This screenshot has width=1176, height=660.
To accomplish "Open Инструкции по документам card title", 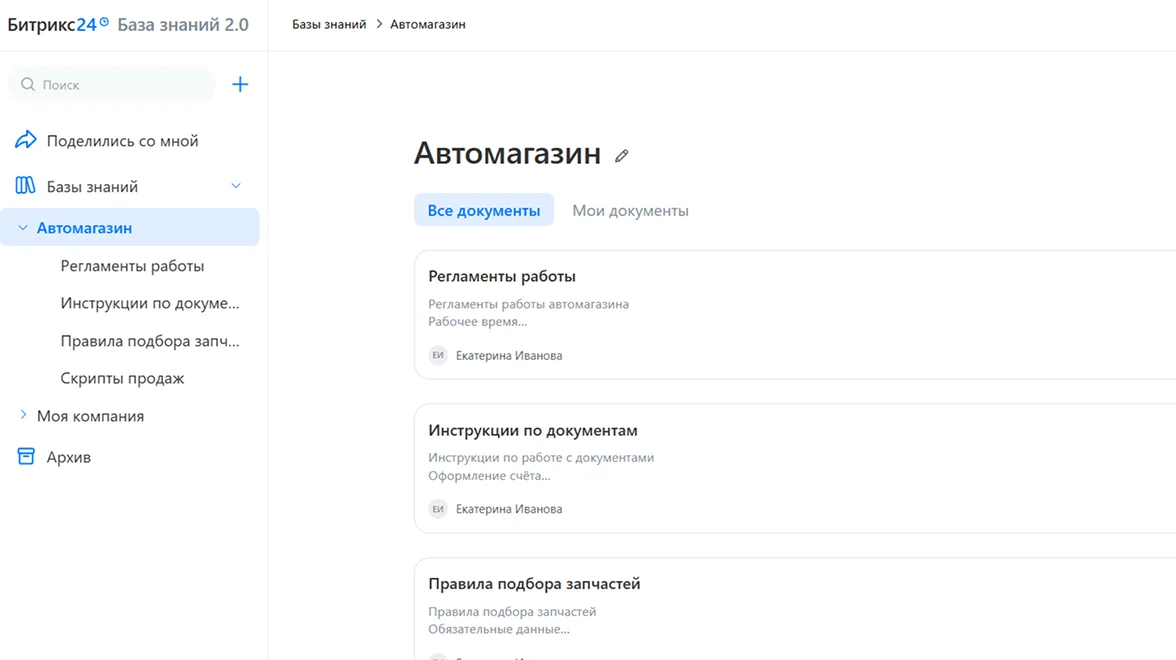I will coord(532,430).
